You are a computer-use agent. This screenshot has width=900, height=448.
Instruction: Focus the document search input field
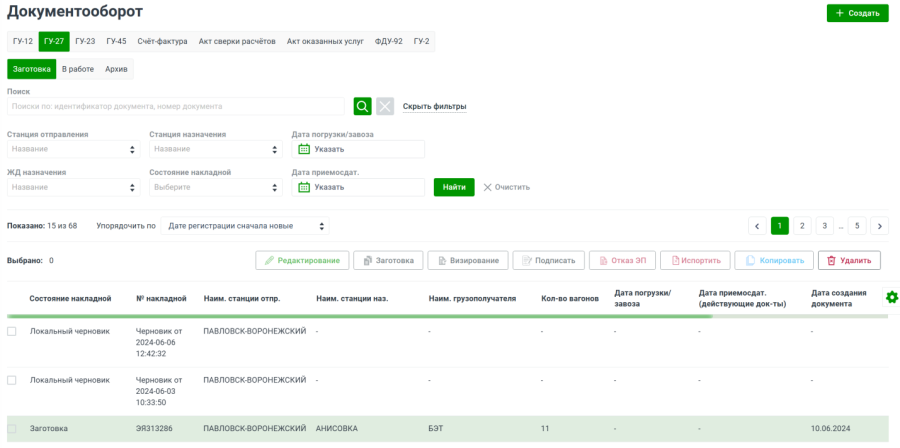tap(175, 106)
